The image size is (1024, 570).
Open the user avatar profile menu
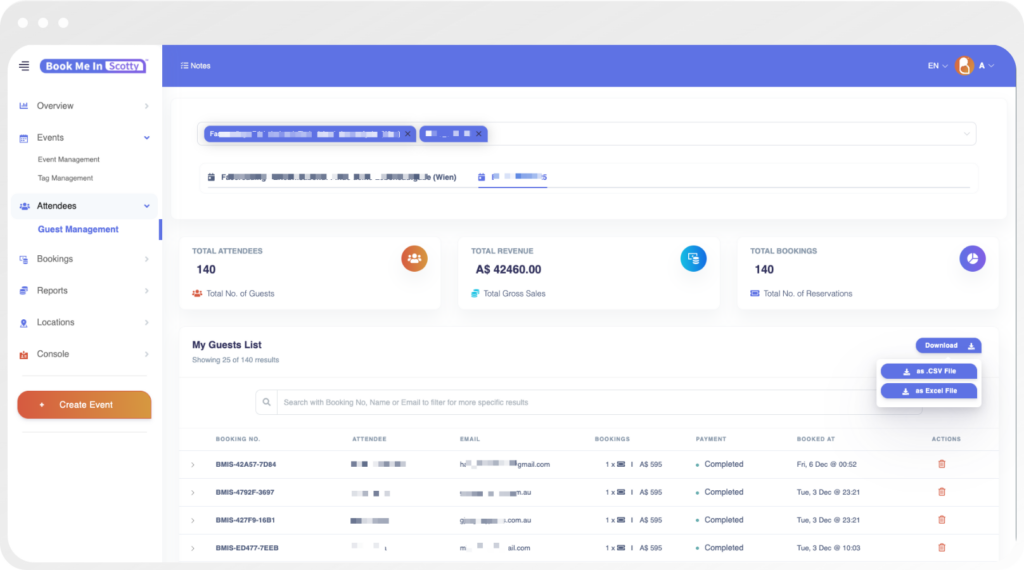(x=965, y=66)
